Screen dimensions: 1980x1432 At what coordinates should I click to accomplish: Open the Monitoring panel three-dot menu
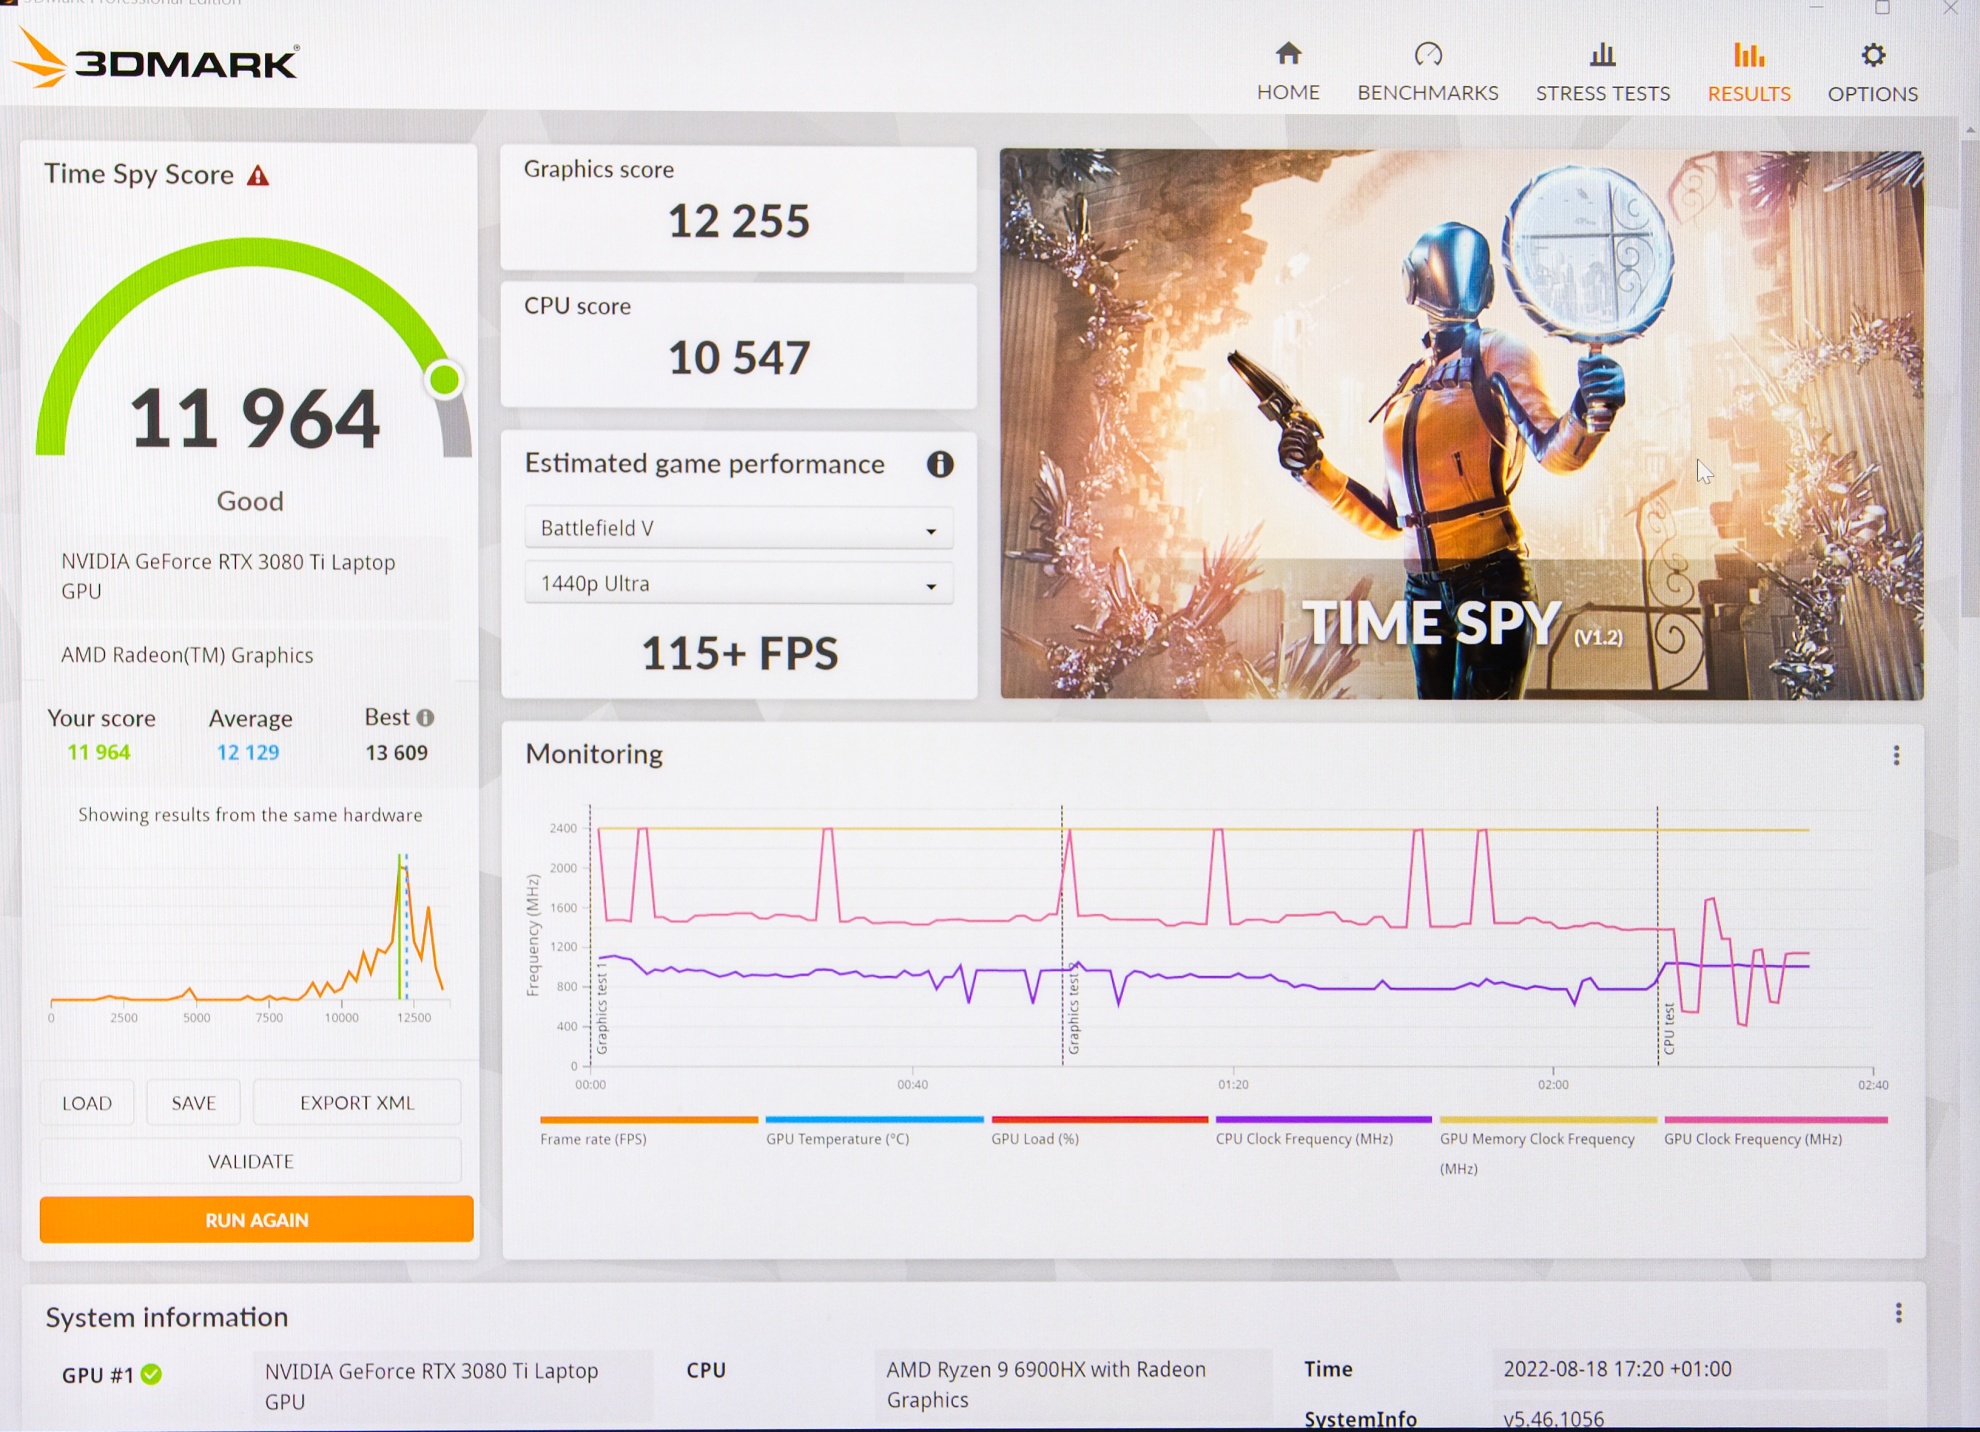tap(1896, 755)
